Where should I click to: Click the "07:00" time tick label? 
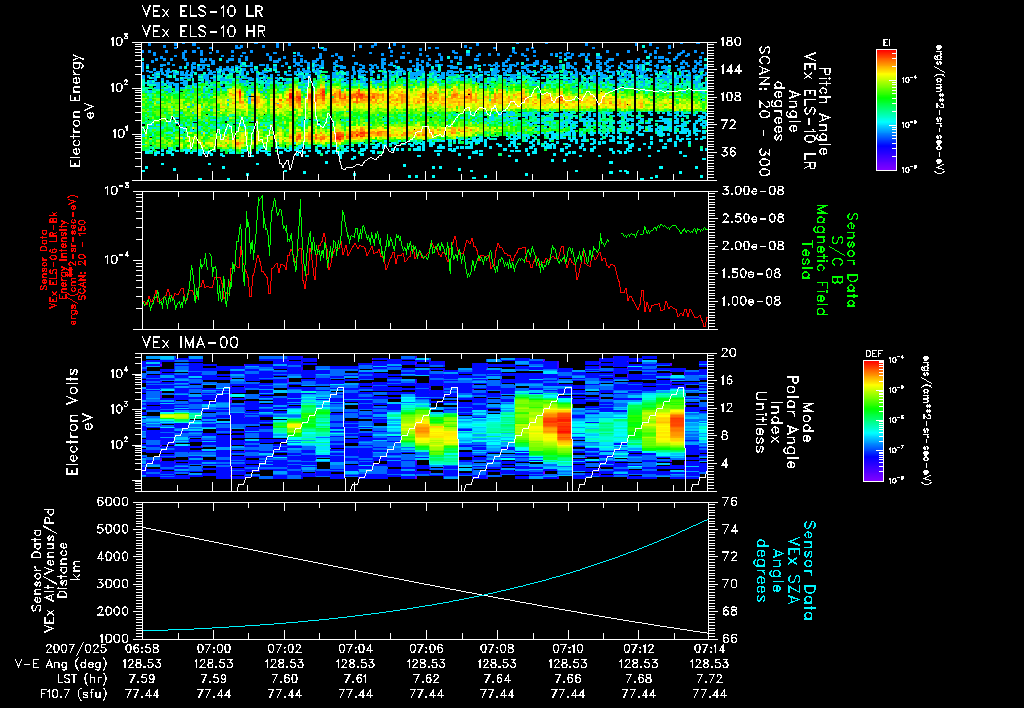(214, 649)
